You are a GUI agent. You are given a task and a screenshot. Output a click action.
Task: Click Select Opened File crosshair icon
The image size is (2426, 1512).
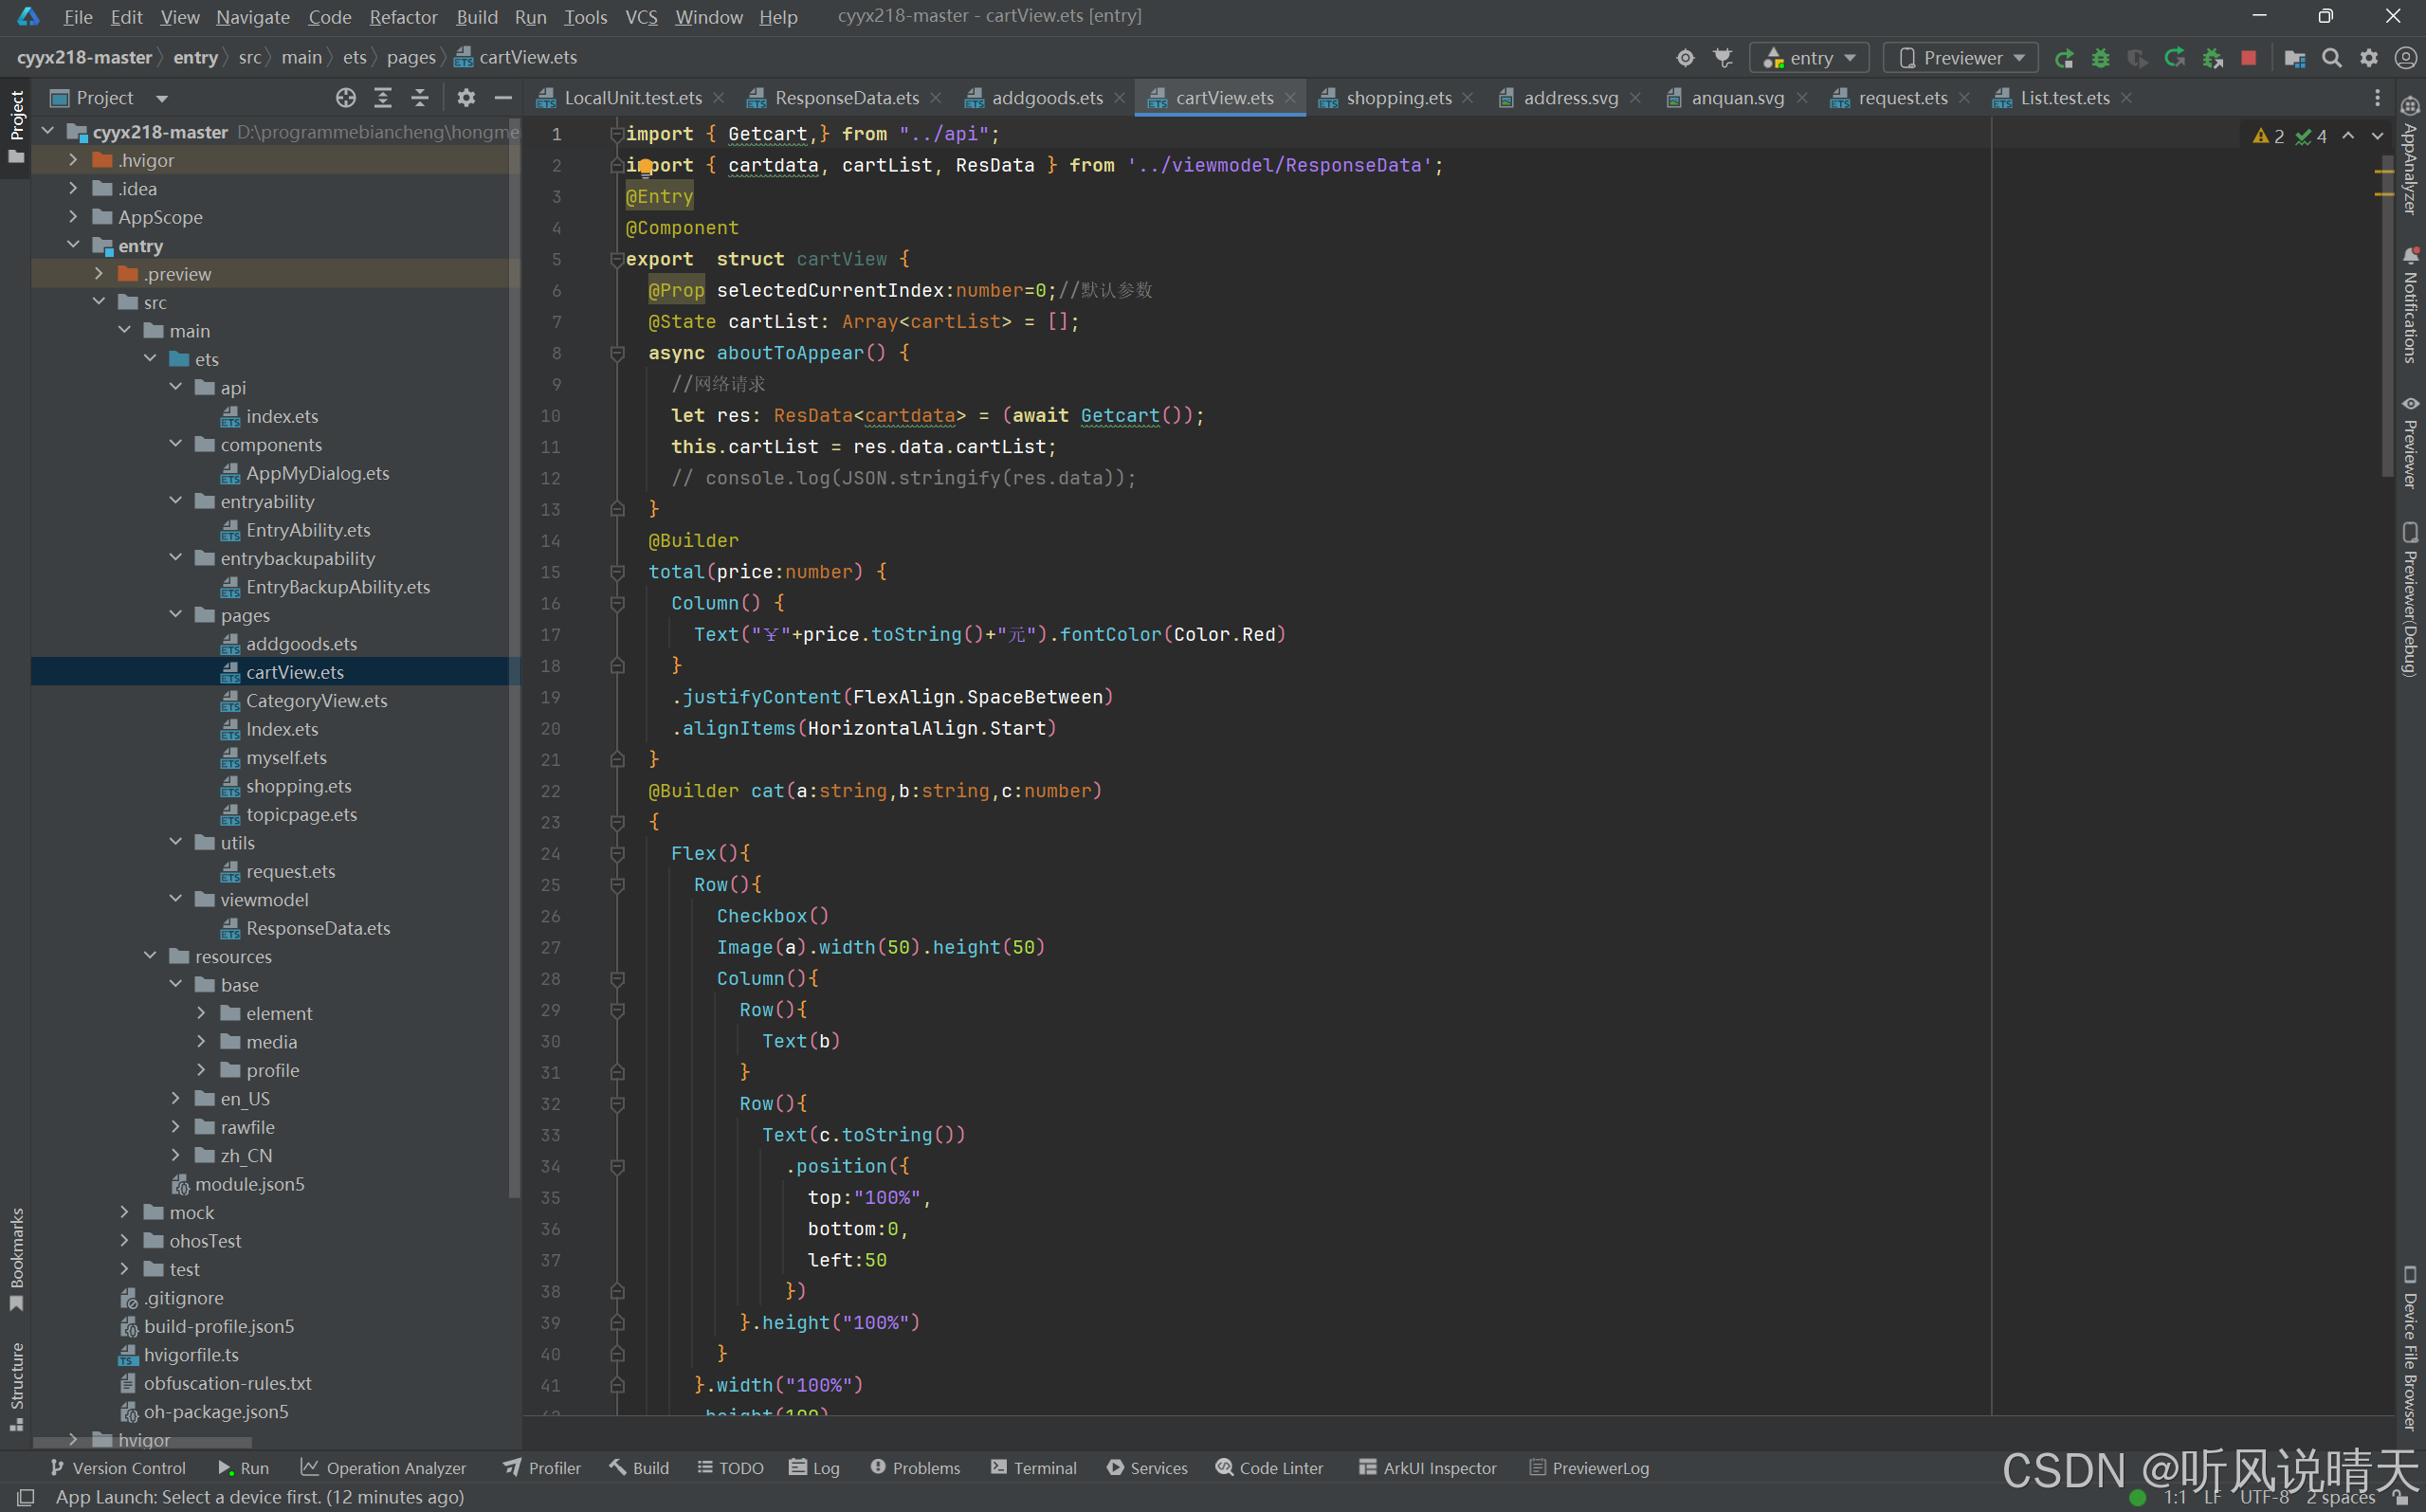346,97
